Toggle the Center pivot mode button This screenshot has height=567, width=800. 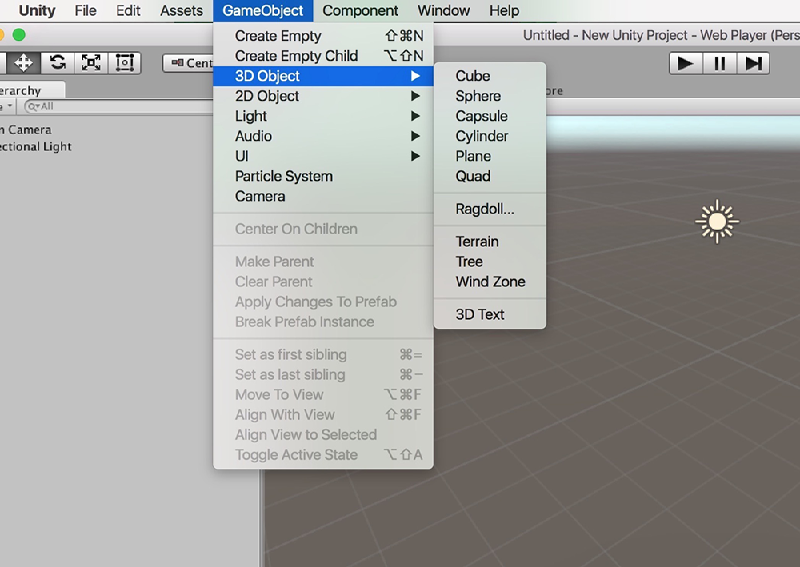188,63
